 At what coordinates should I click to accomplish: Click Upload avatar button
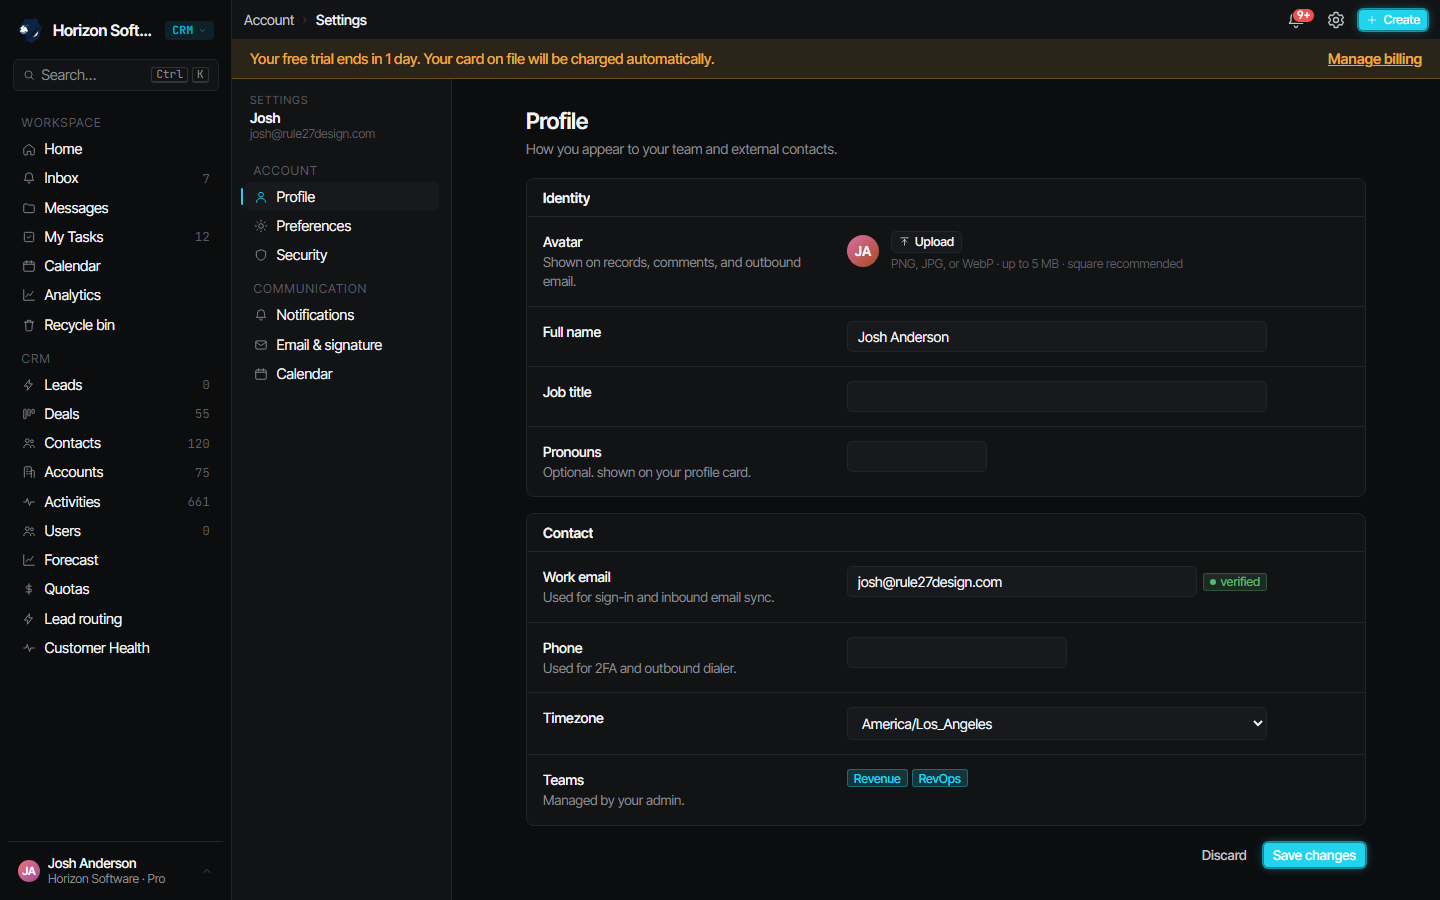(926, 242)
